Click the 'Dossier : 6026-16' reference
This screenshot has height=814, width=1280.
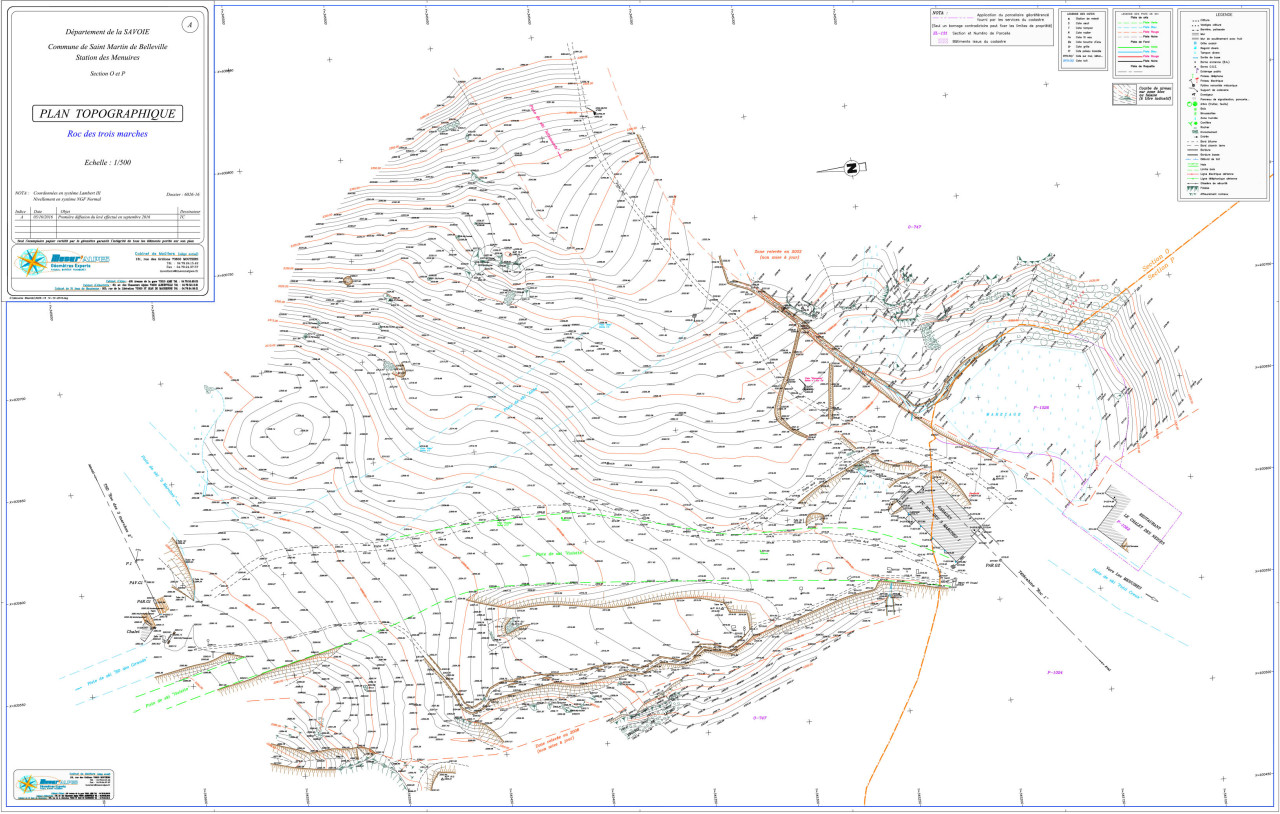point(183,194)
